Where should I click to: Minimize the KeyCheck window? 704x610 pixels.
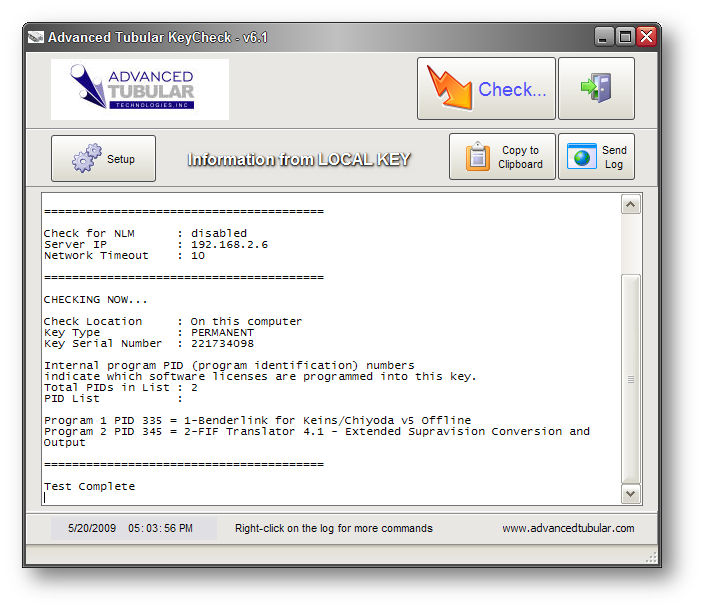pyautogui.click(x=603, y=37)
